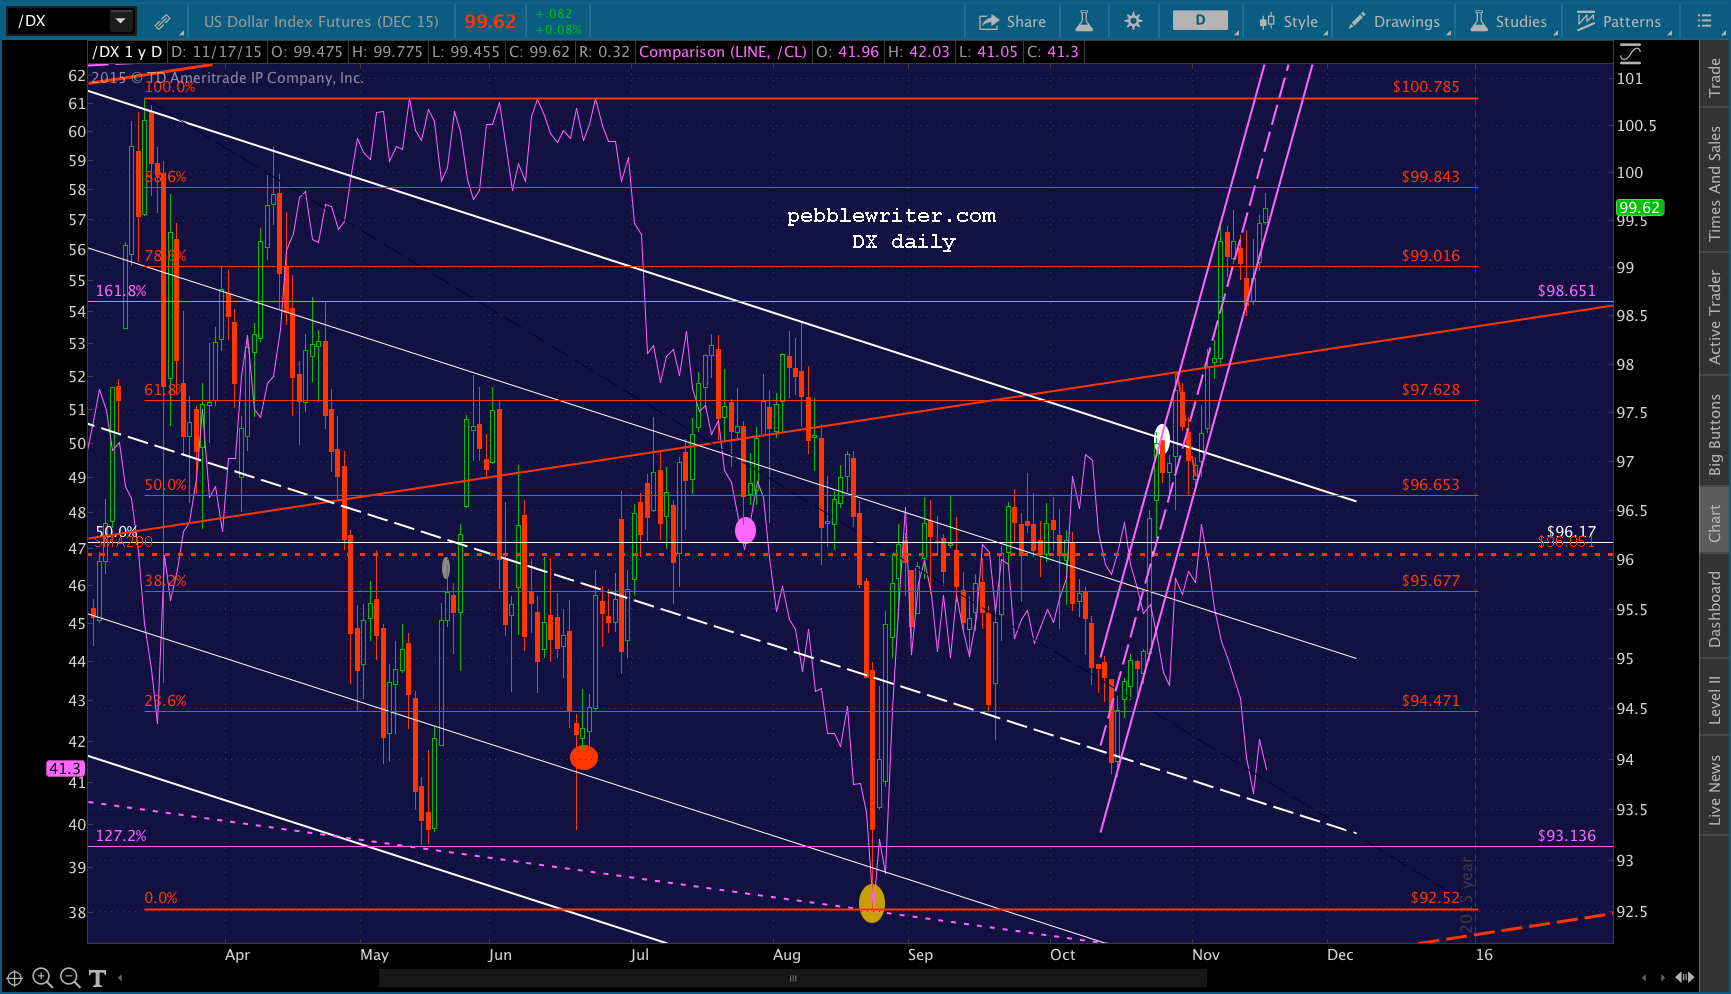The height and width of the screenshot is (994, 1731).
Task: Select the red oval chart marker
Action: pyautogui.click(x=584, y=758)
